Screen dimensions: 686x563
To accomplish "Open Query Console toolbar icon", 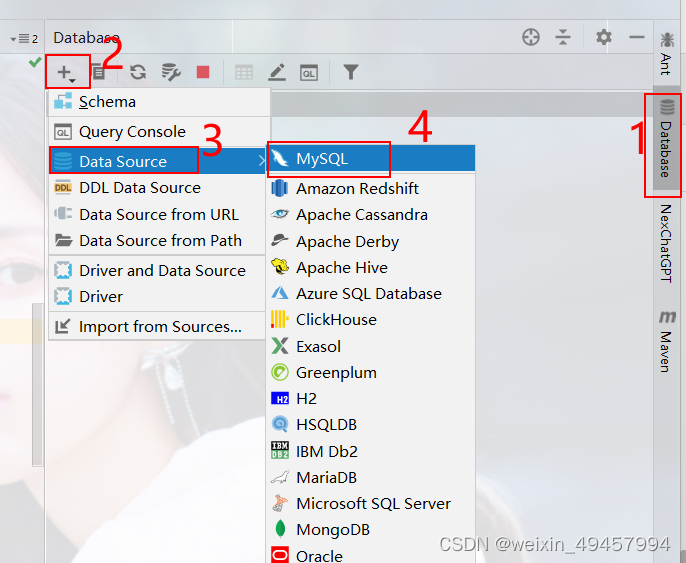I will tap(309, 73).
